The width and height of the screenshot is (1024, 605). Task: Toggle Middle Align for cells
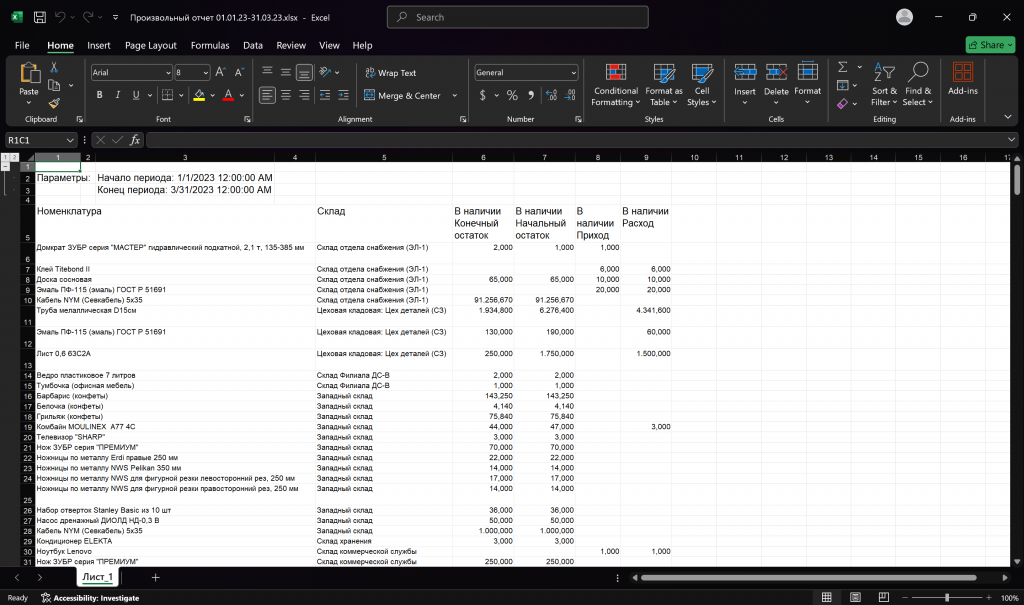(286, 72)
